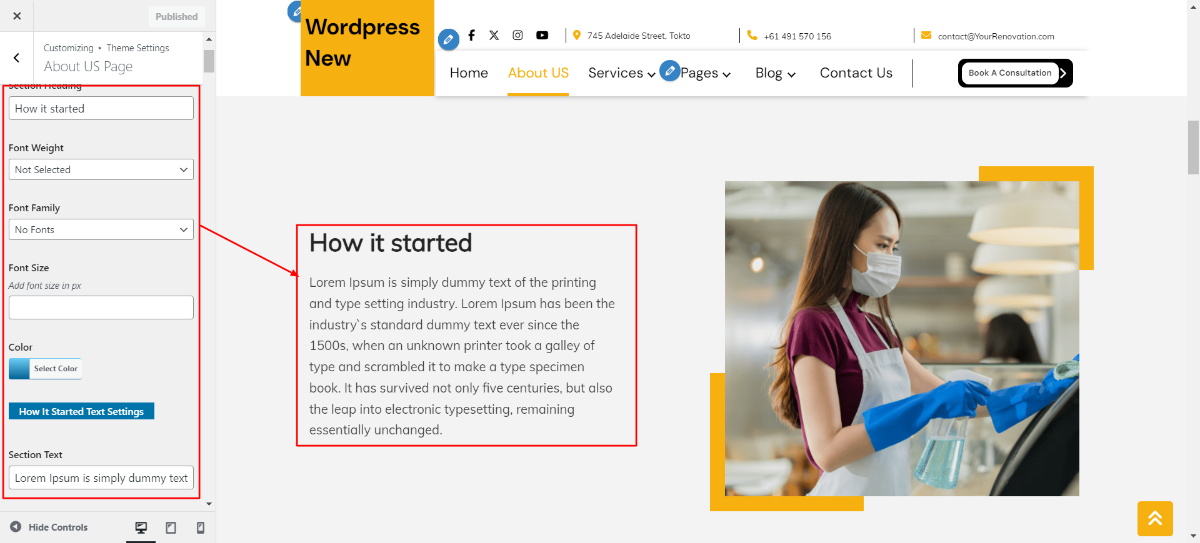Click How It Started Text Settings button

[x=81, y=411]
